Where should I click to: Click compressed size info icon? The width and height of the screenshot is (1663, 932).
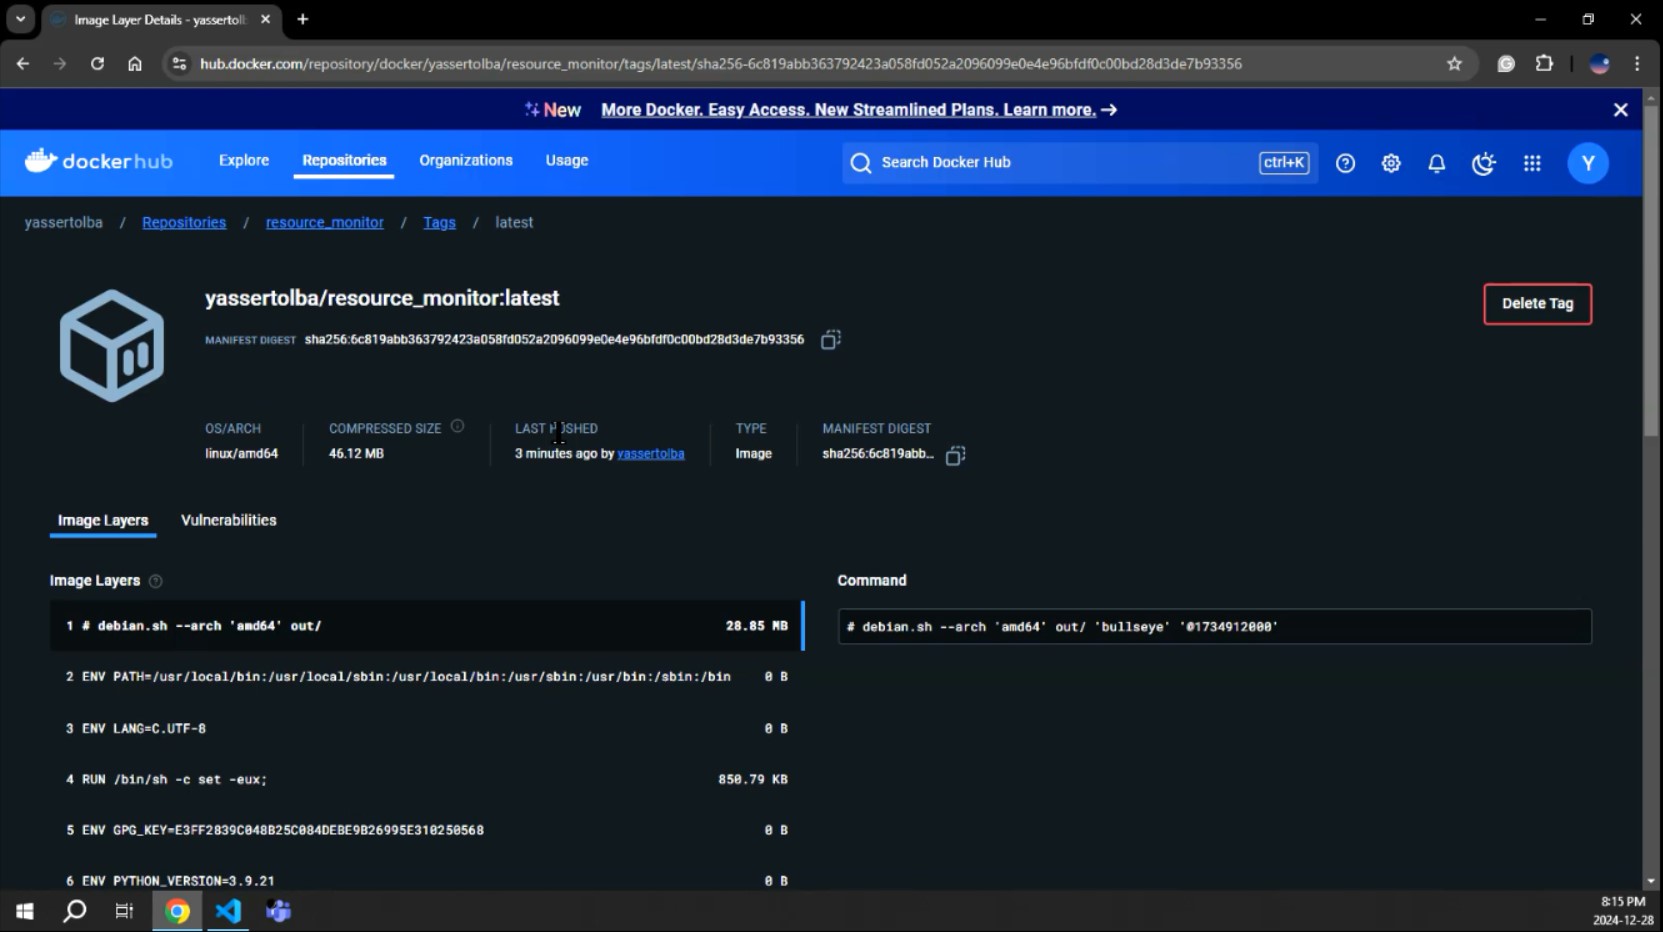457,426
